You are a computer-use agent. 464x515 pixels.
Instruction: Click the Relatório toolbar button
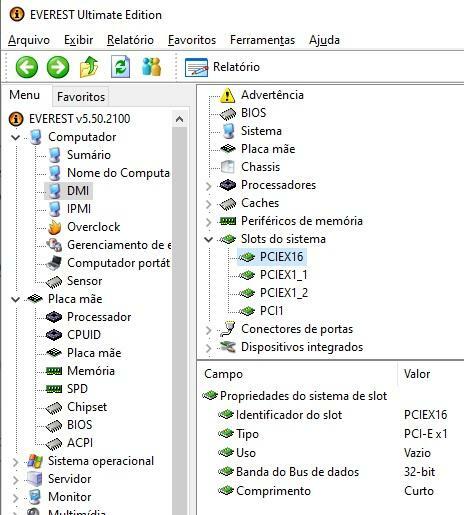pos(222,67)
